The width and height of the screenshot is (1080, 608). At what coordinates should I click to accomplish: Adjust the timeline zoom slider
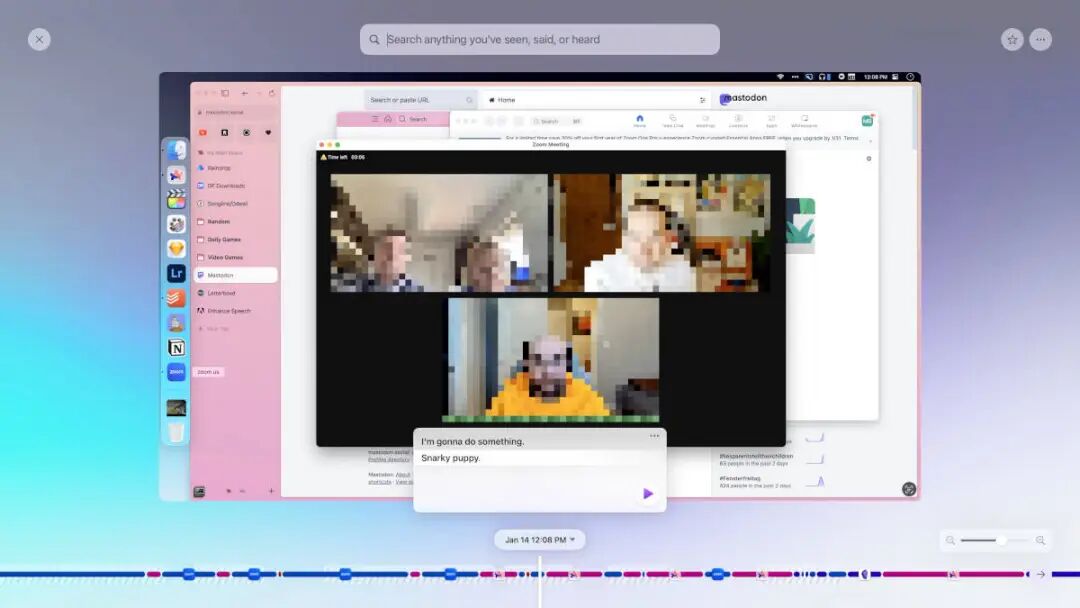pyautogui.click(x=1001, y=541)
